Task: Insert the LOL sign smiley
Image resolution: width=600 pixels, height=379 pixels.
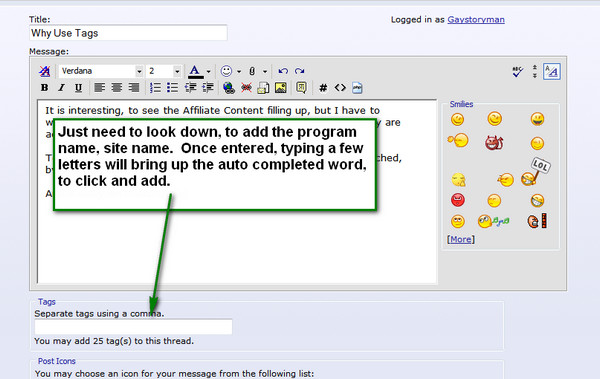Action: (535, 172)
